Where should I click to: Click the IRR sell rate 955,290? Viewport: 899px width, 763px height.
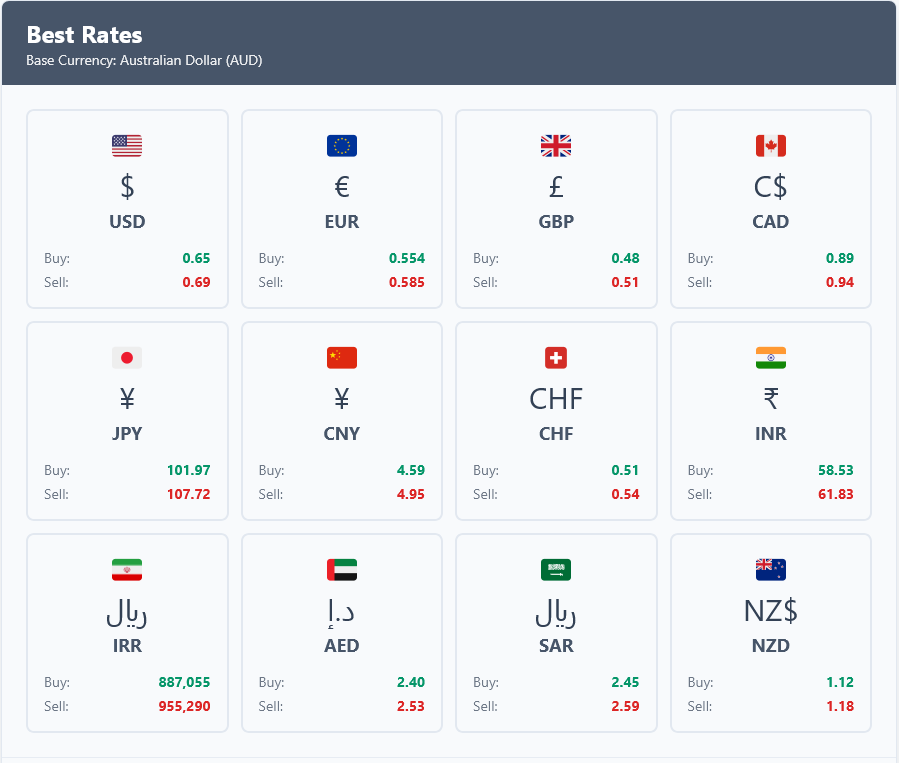point(185,706)
